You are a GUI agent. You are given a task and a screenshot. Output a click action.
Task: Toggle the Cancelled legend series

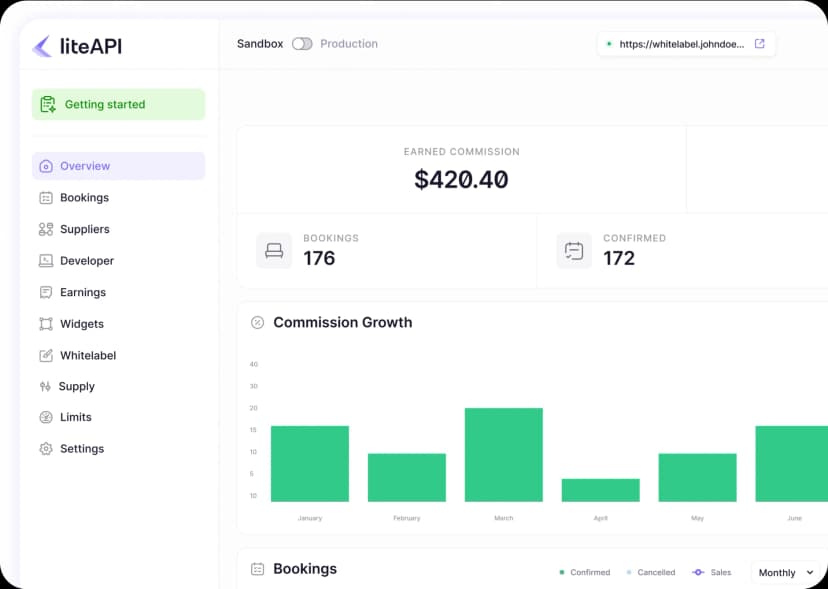(650, 573)
